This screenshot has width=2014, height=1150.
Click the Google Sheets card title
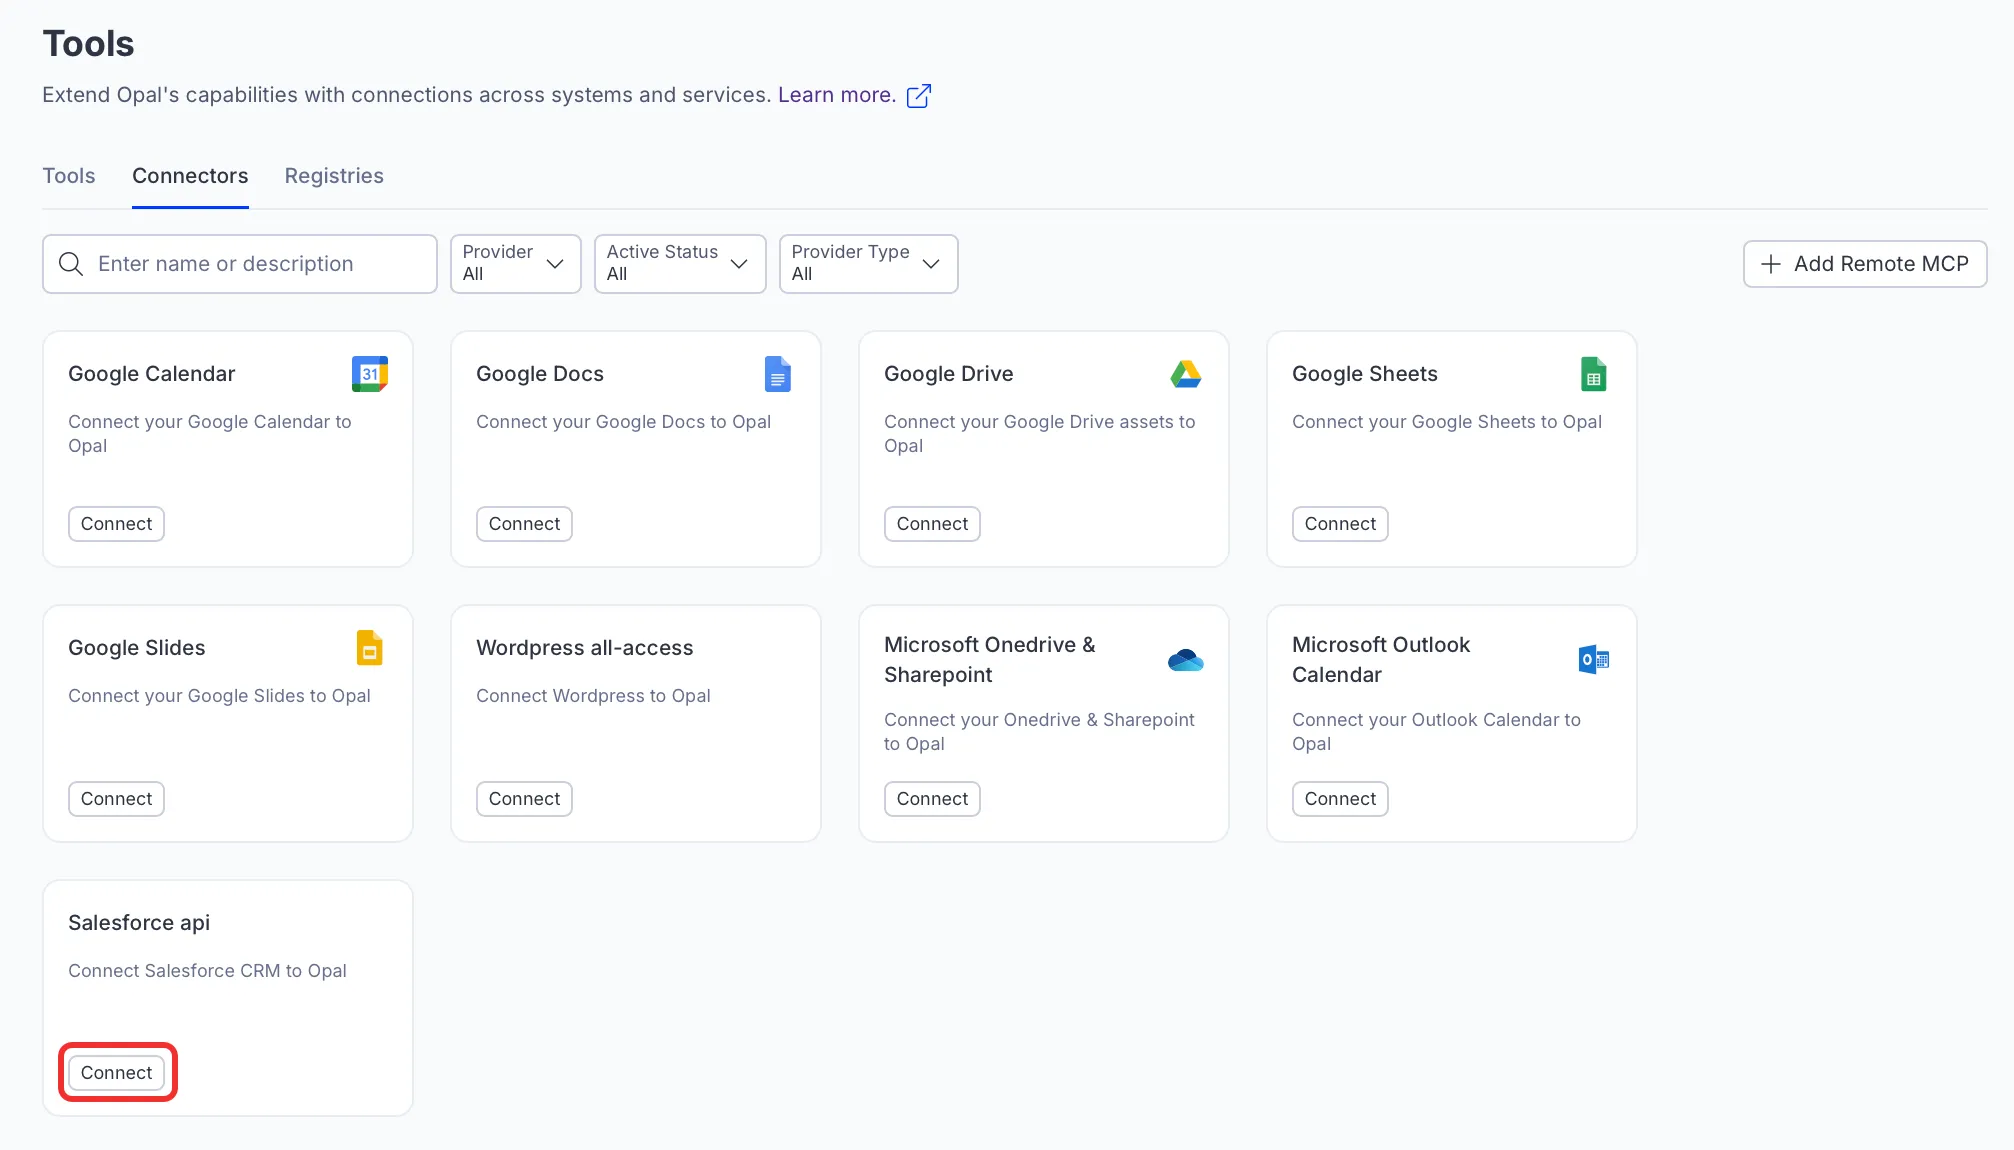coord(1365,374)
